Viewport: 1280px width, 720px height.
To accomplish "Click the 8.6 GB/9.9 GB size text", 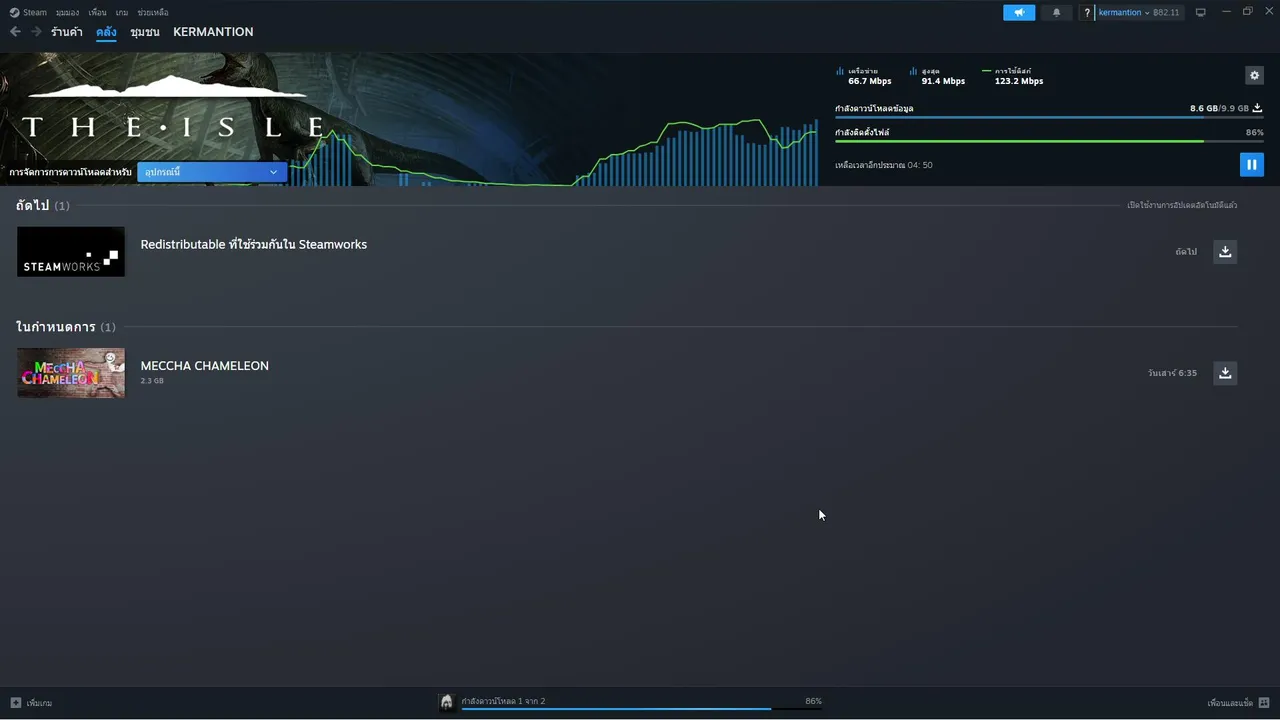I will (1219, 108).
